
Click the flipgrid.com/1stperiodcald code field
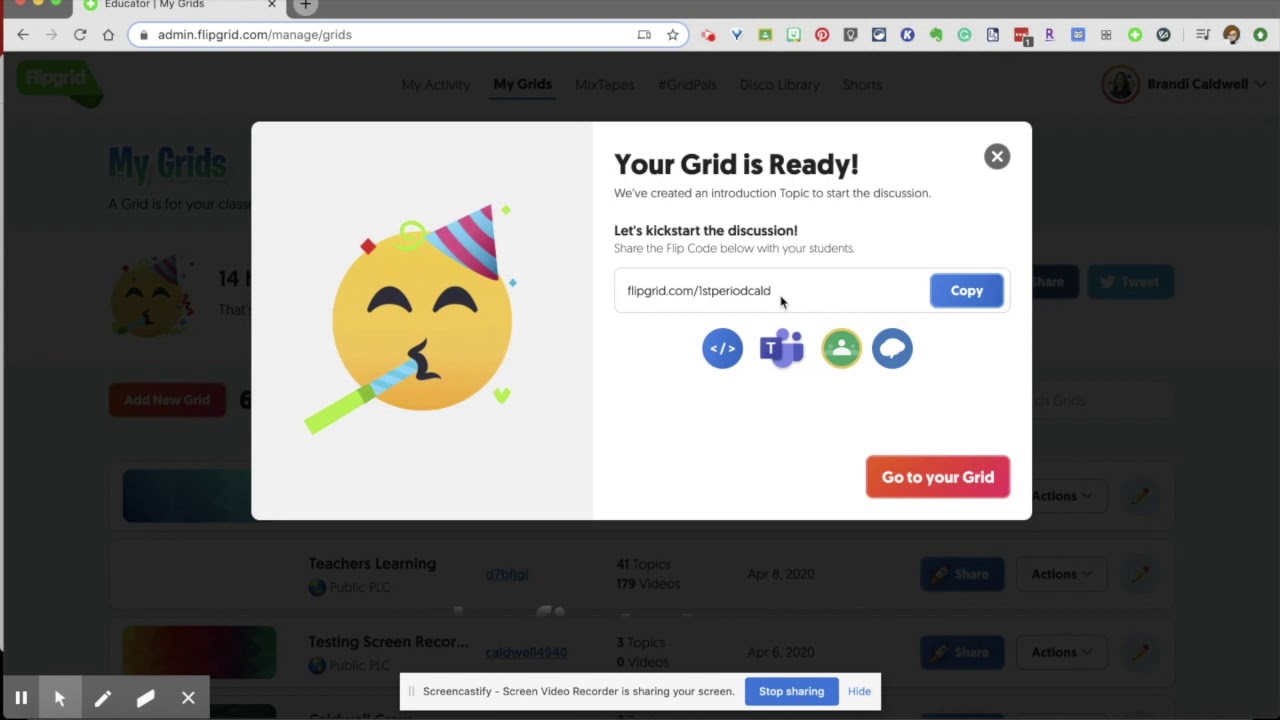[x=771, y=290]
